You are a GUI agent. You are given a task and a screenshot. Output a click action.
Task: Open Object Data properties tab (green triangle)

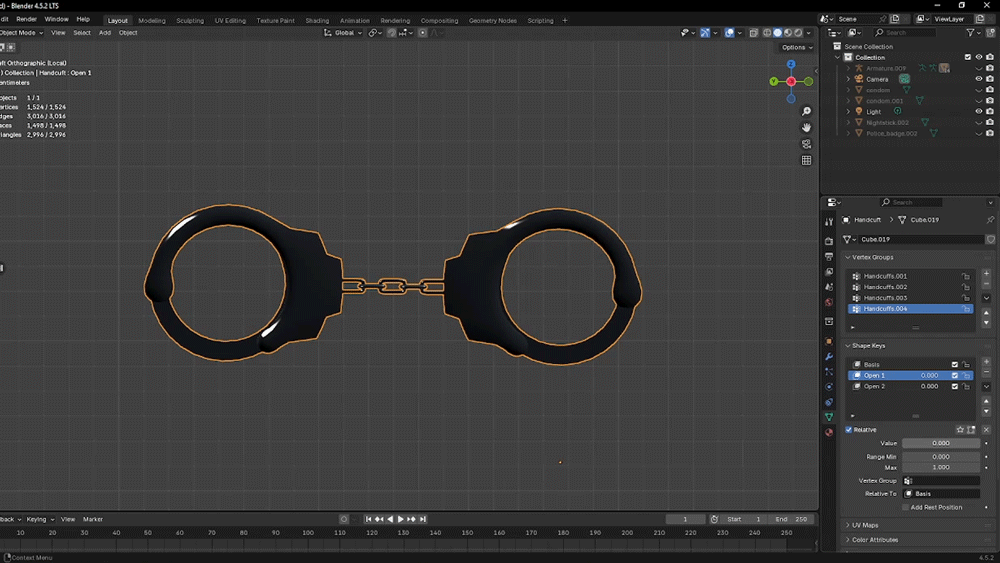(x=829, y=417)
